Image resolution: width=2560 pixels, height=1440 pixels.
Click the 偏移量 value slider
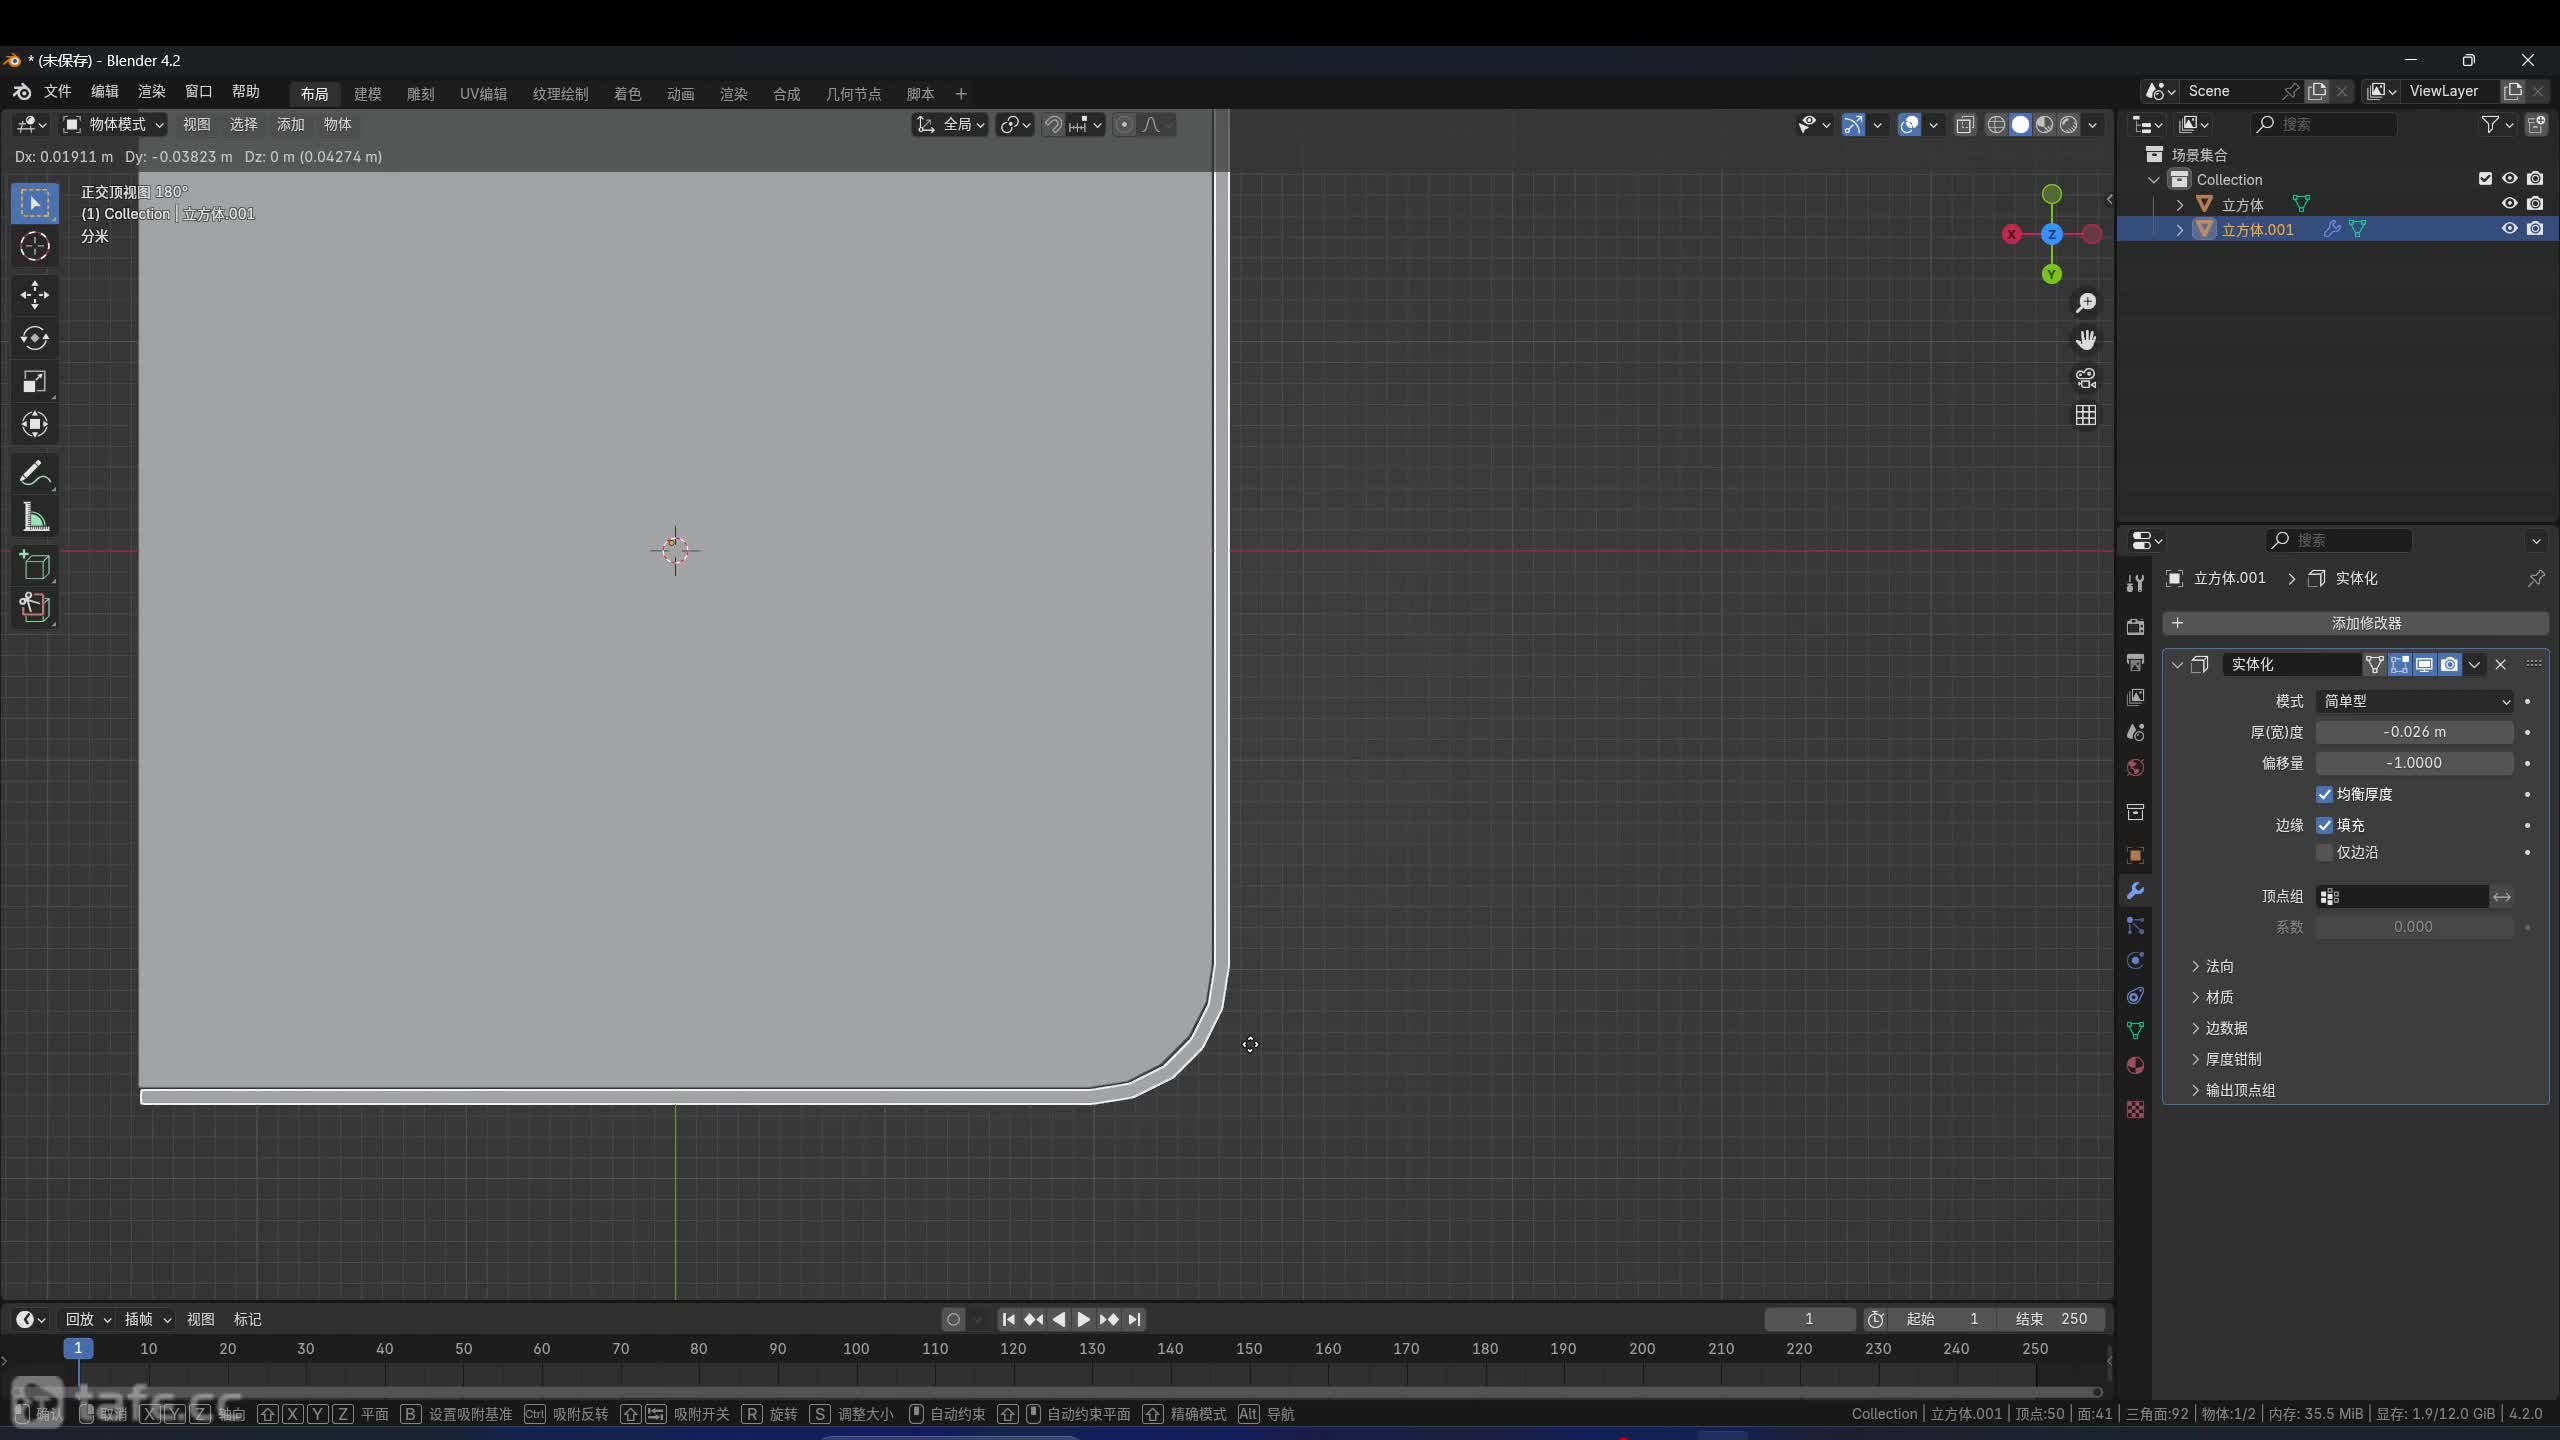pyautogui.click(x=2414, y=763)
